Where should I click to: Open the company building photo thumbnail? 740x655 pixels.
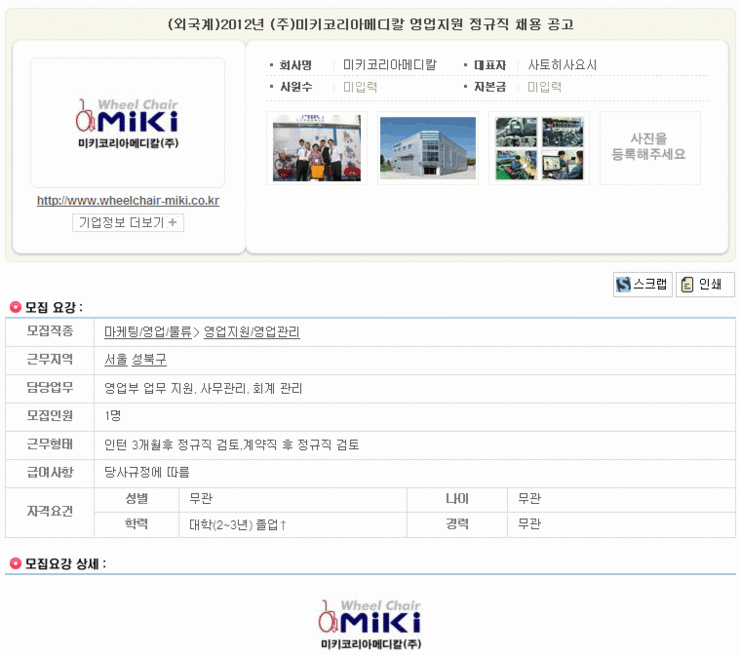pyautogui.click(x=428, y=148)
